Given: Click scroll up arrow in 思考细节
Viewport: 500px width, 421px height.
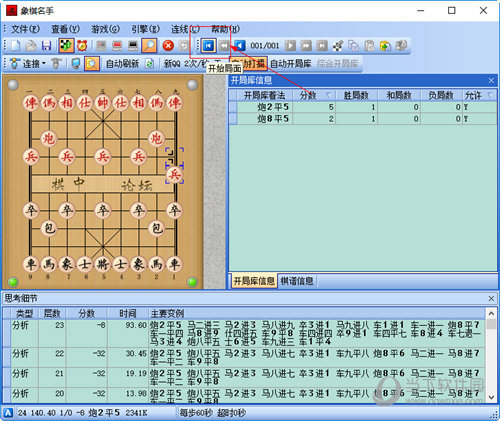Looking at the screenshot, I should coord(491,313).
